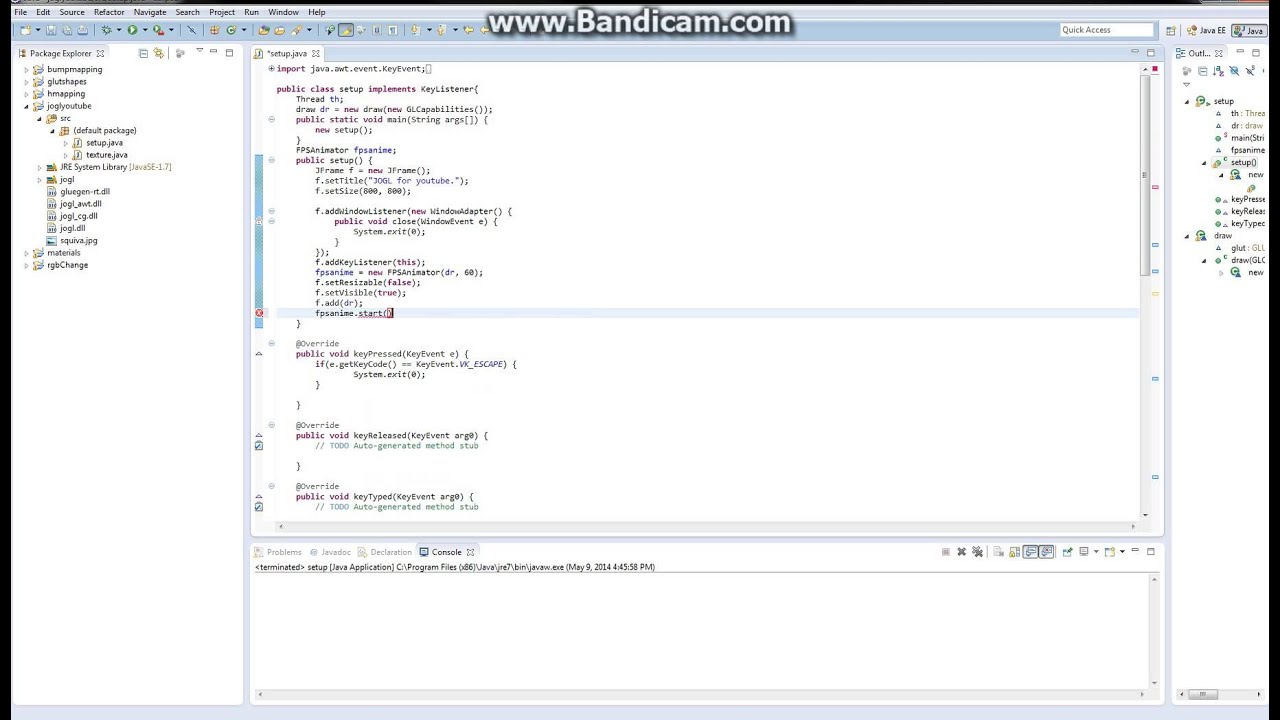Image resolution: width=1280 pixels, height=720 pixels.
Task: Click the Pin Console icon
Action: click(1067, 552)
